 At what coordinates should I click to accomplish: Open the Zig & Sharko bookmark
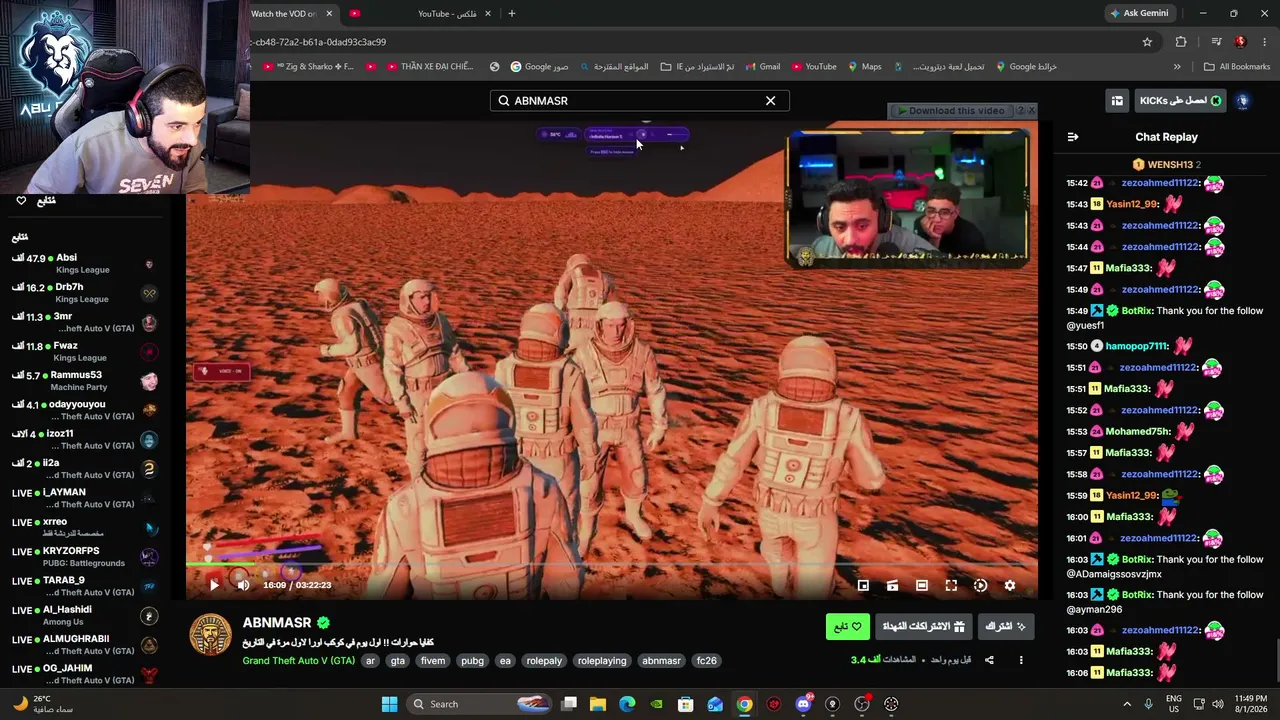(308, 67)
